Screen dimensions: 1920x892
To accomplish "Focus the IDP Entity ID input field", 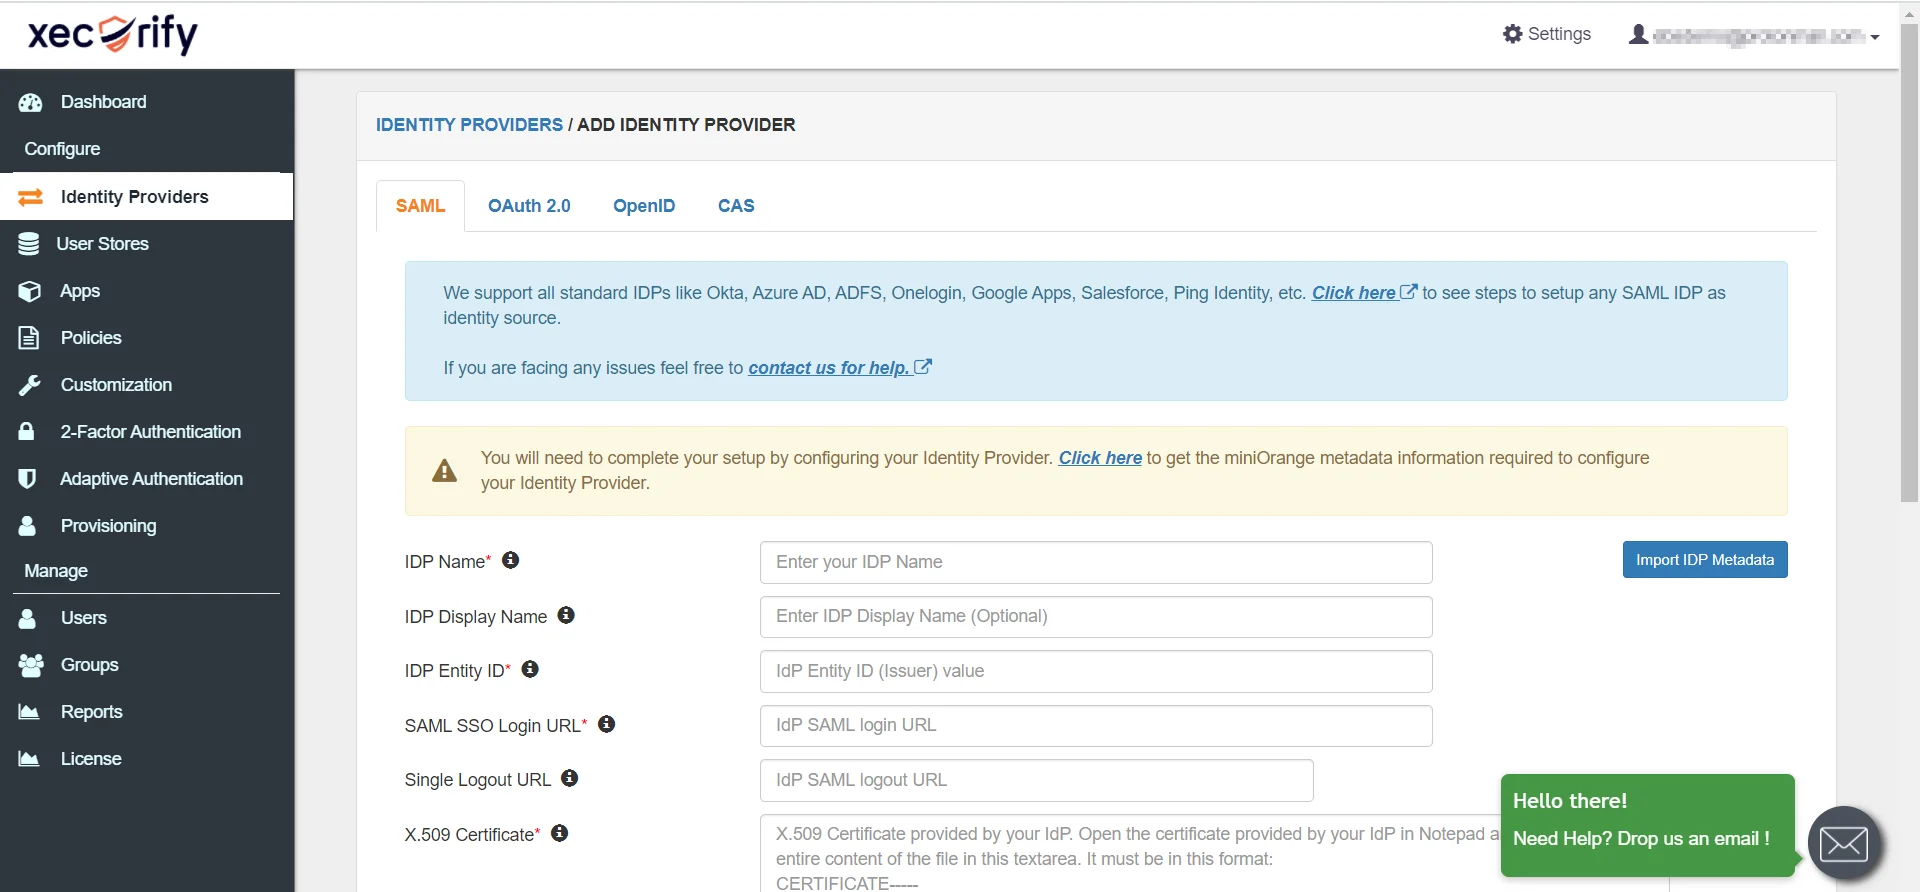I will pyautogui.click(x=1095, y=671).
